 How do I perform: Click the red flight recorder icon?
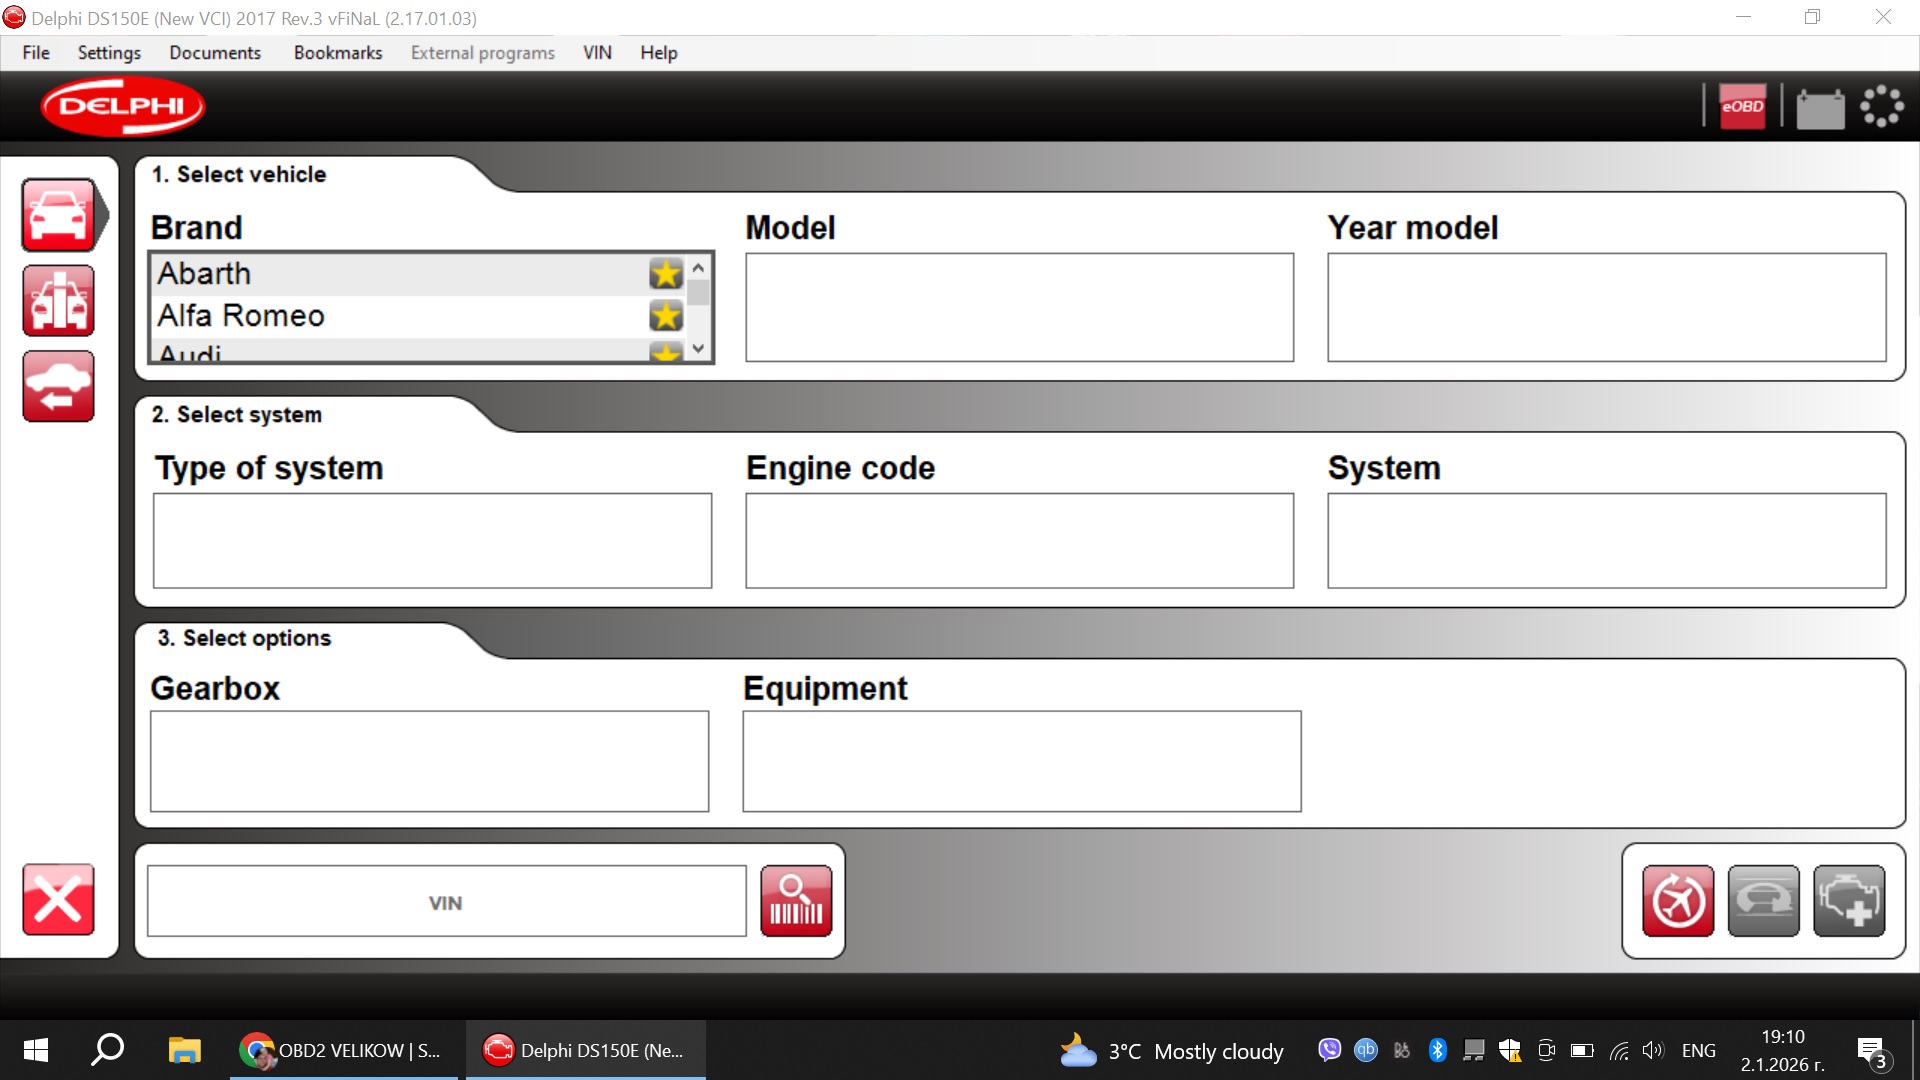coord(1678,901)
